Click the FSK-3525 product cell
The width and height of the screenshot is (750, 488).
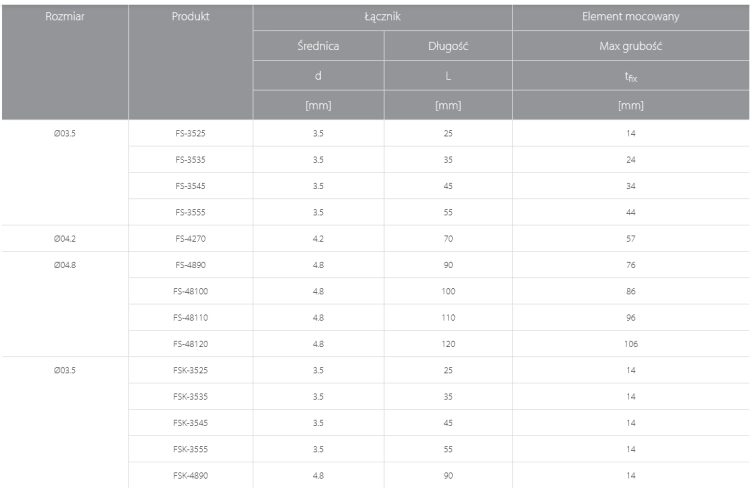(x=190, y=370)
